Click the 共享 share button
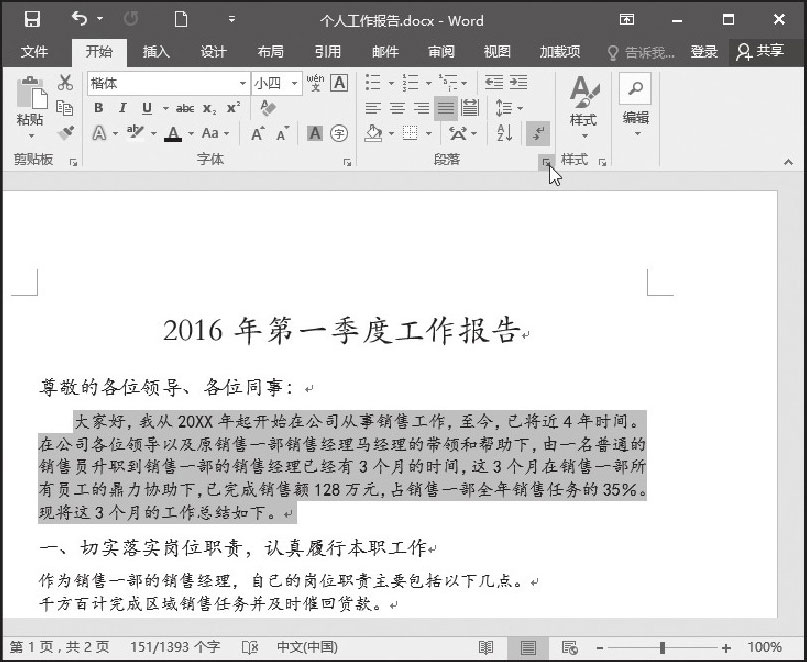The image size is (807, 662). tap(760, 51)
